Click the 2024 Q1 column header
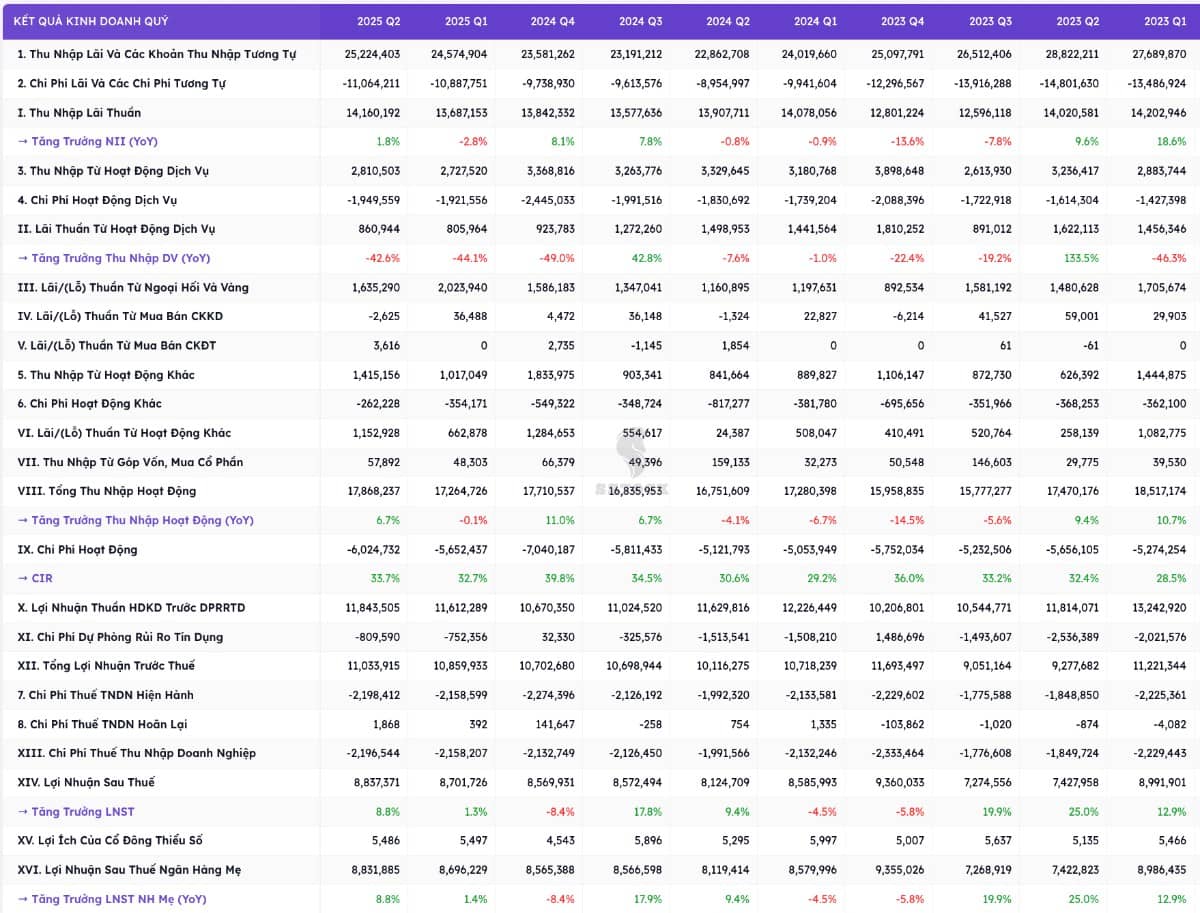The image size is (1200, 913). pos(815,21)
